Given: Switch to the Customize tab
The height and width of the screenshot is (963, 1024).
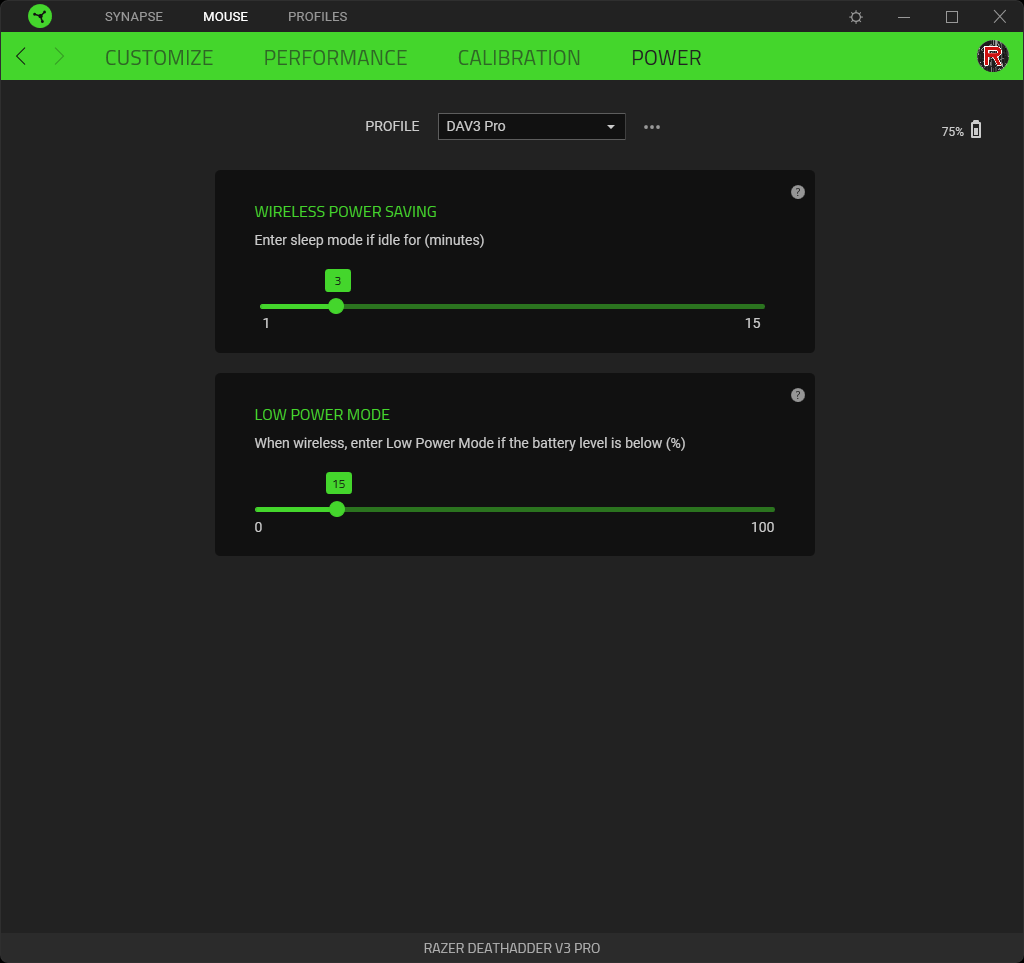Looking at the screenshot, I should point(159,58).
